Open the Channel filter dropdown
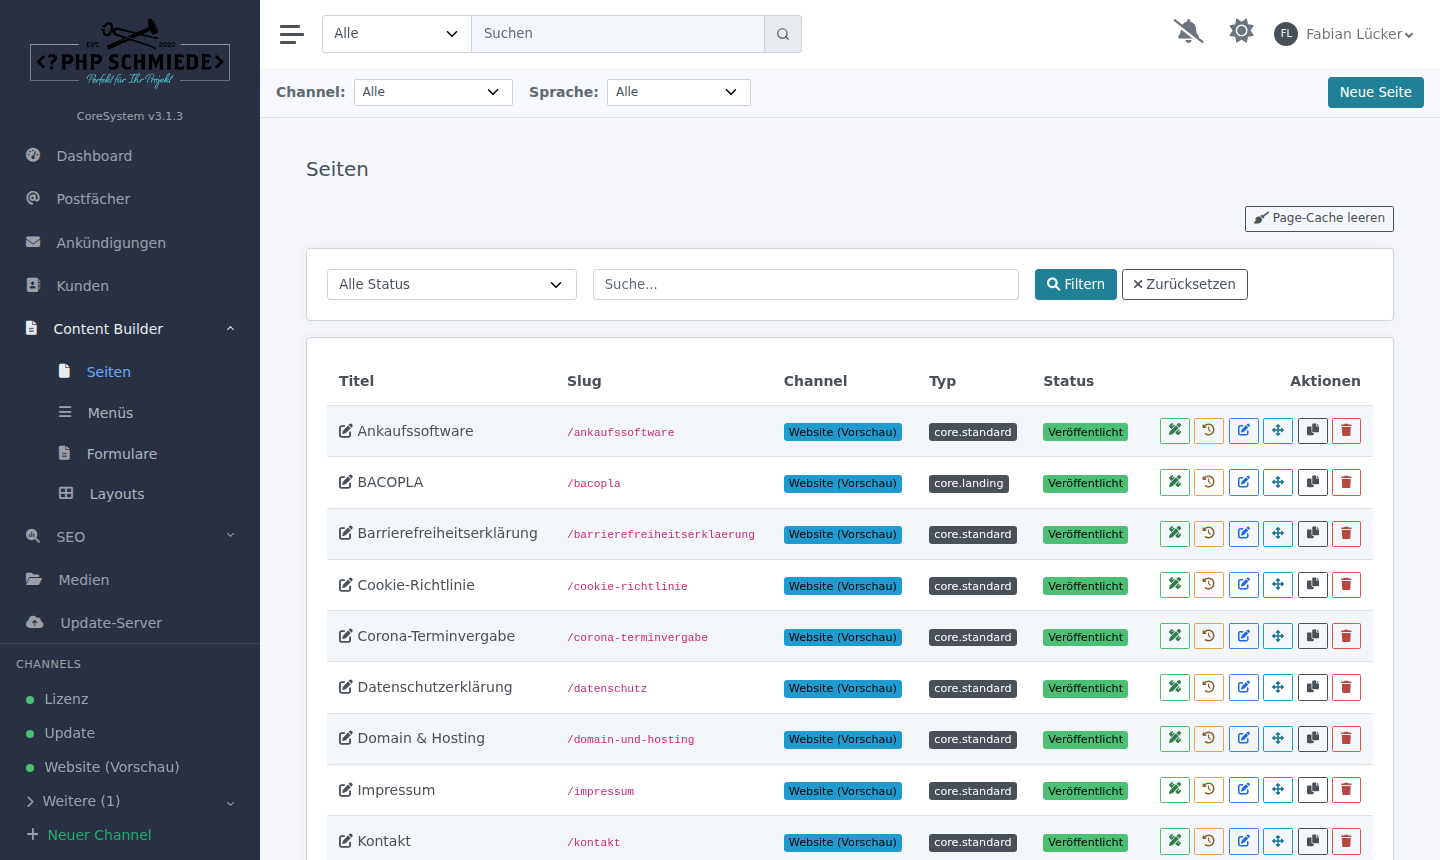The image size is (1440, 860). 433,92
